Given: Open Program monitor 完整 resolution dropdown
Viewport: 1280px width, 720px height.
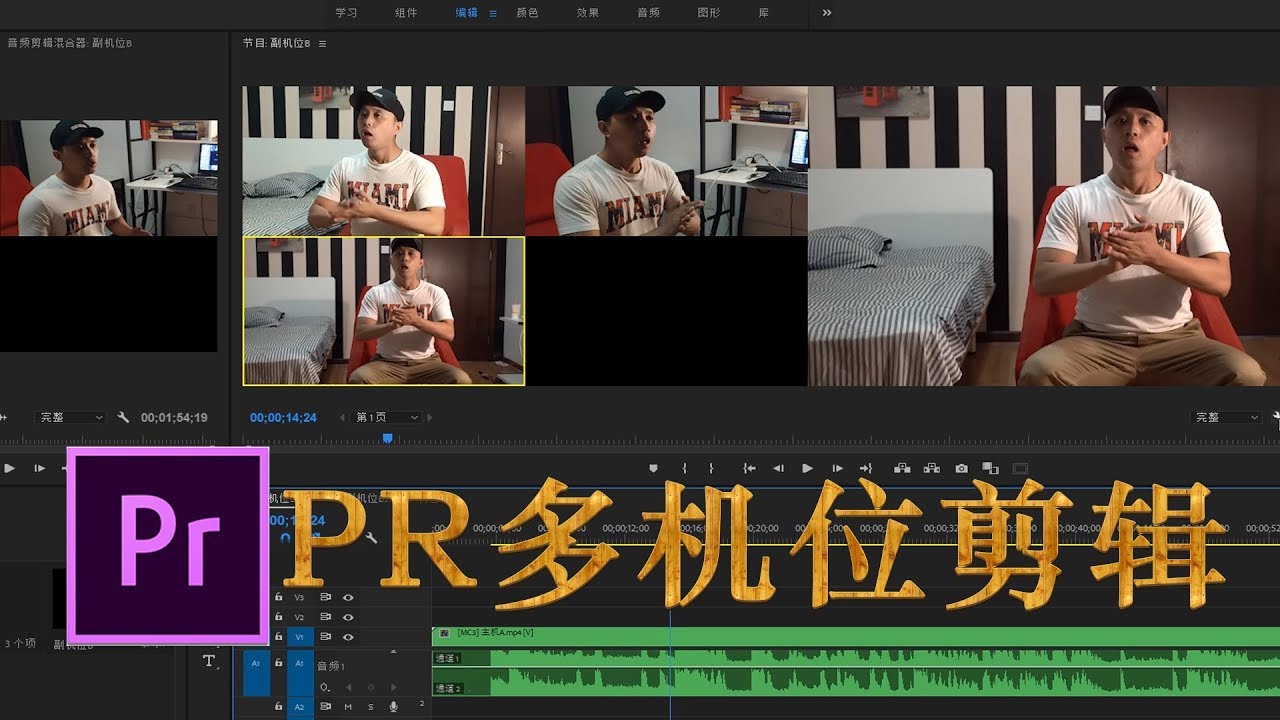Looking at the screenshot, I should coord(1227,417).
